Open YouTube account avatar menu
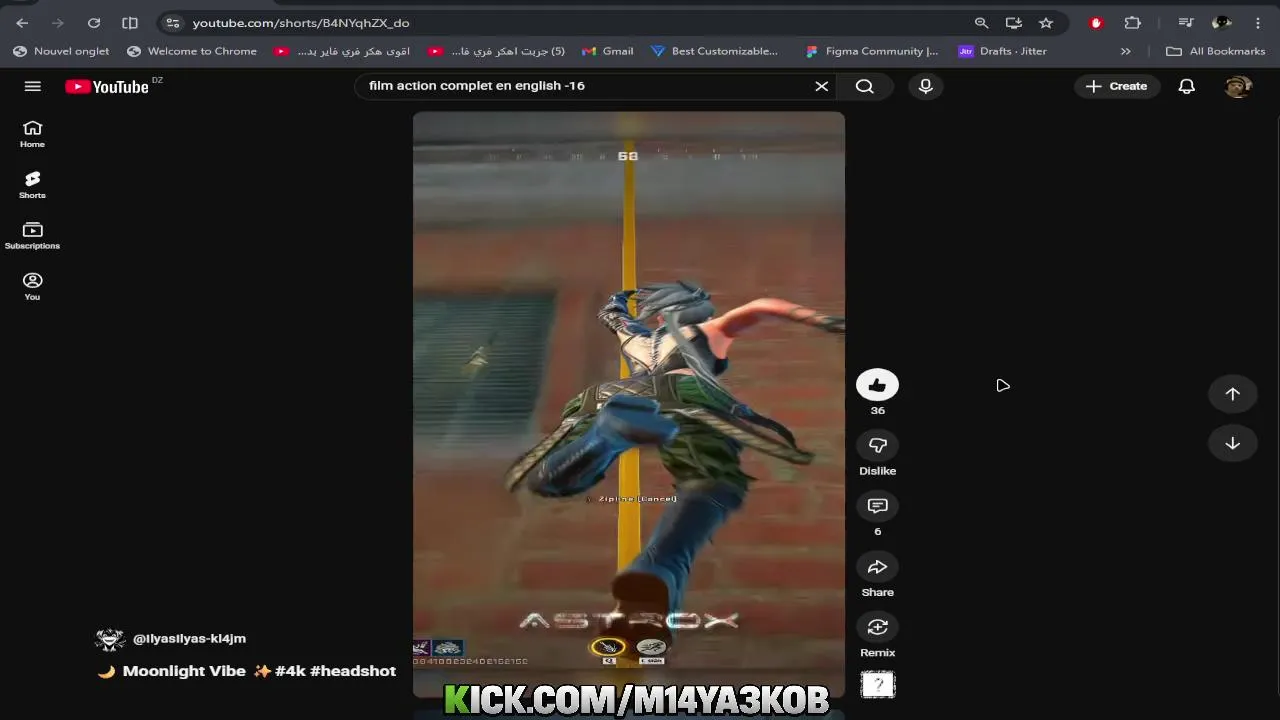 point(1238,86)
